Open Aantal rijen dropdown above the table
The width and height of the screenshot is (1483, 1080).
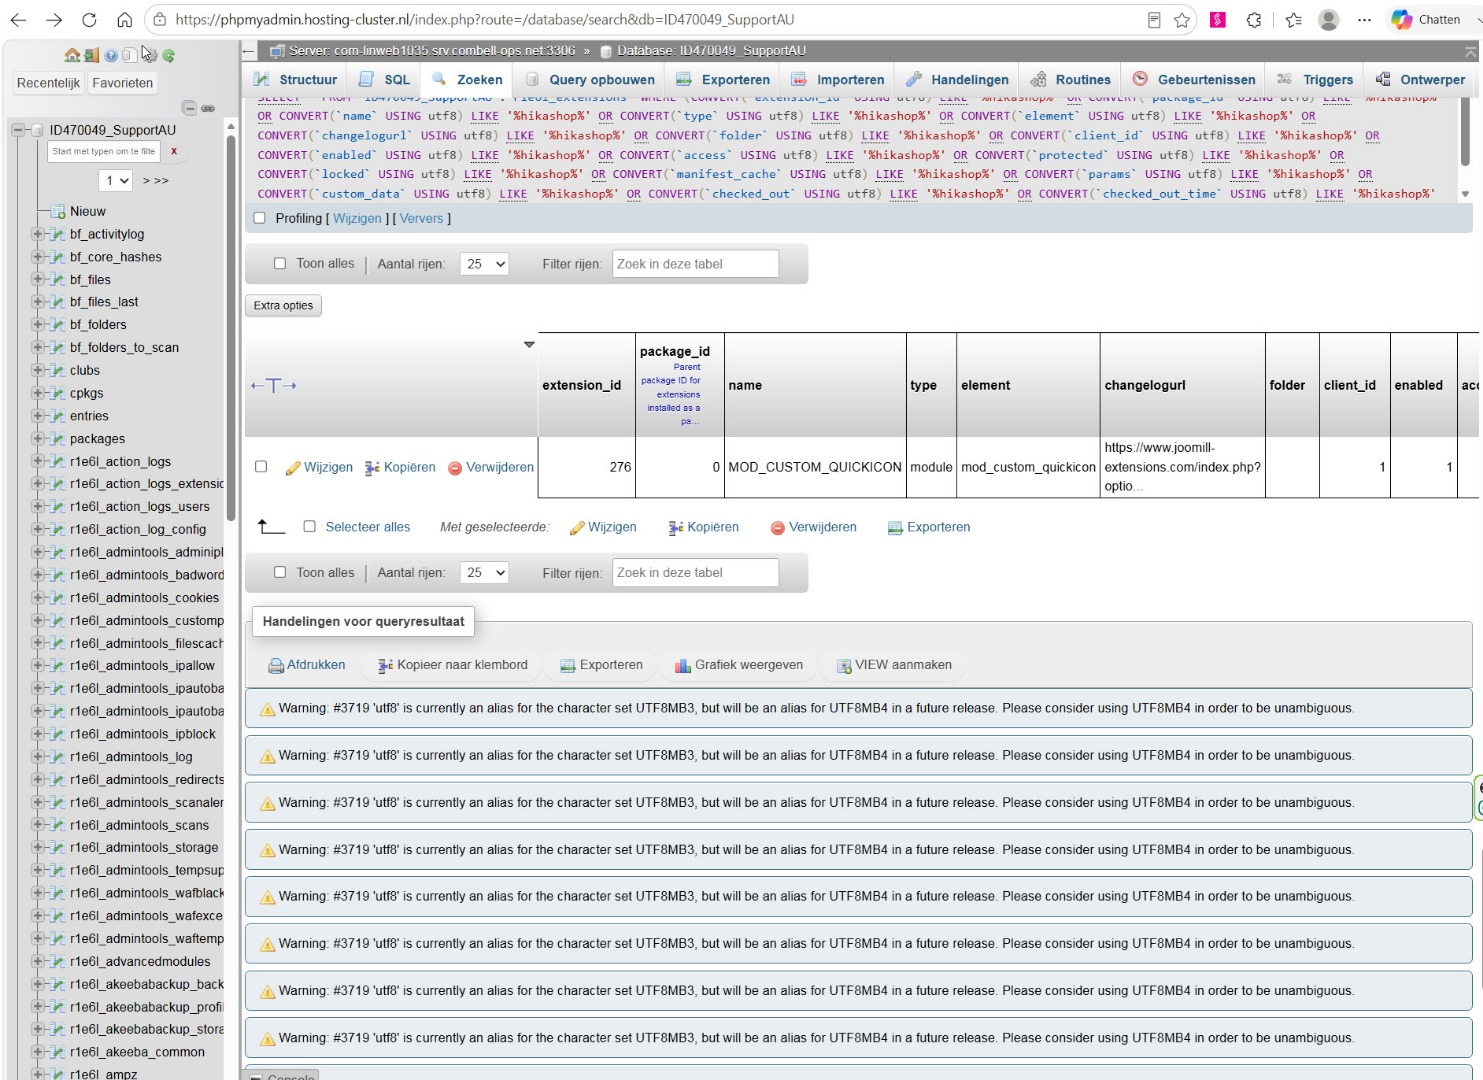(x=485, y=264)
